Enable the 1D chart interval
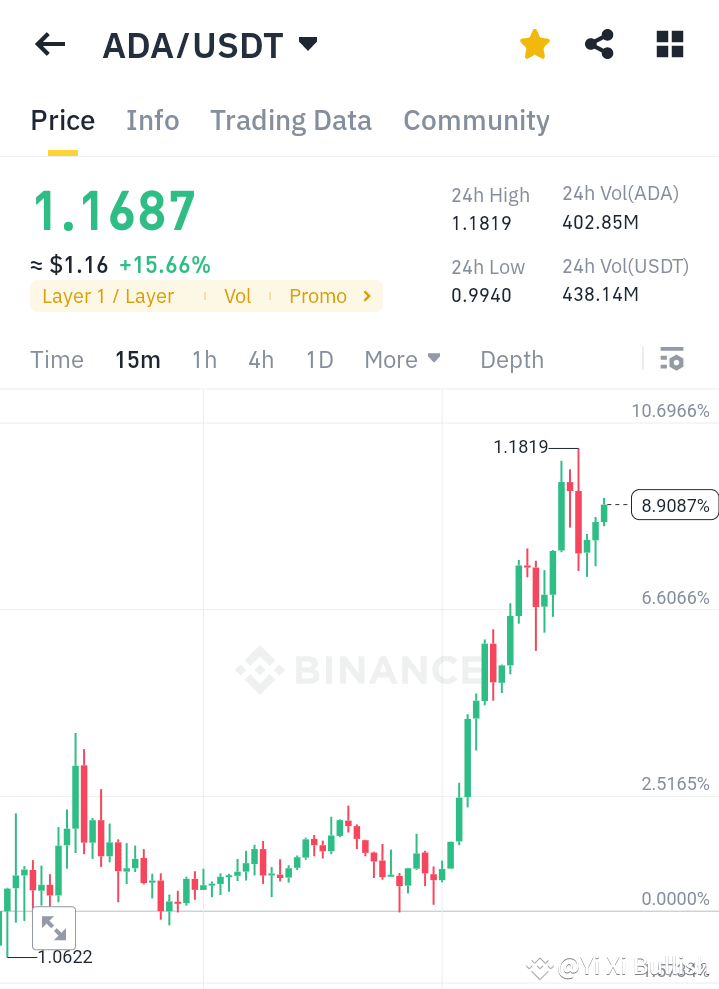The height and width of the screenshot is (989, 719). [x=319, y=359]
